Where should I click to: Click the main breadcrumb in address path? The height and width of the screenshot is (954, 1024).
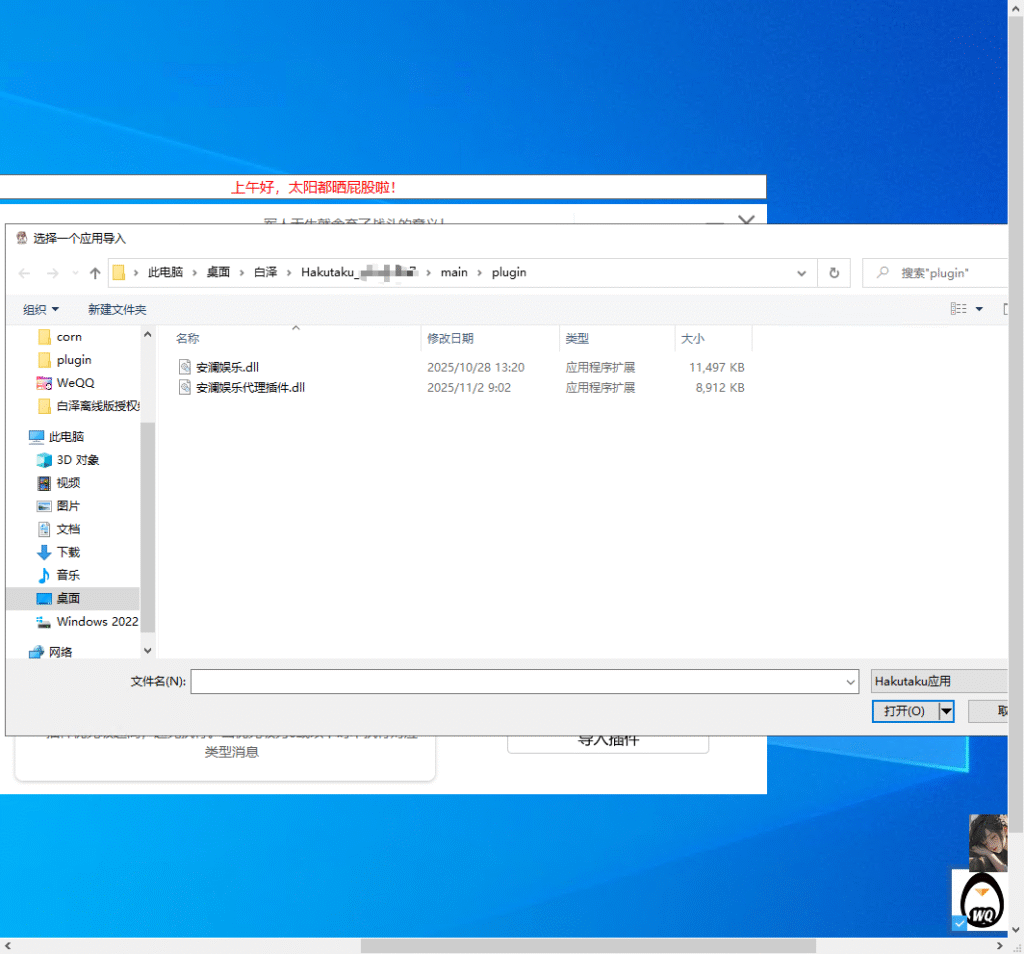tap(453, 272)
